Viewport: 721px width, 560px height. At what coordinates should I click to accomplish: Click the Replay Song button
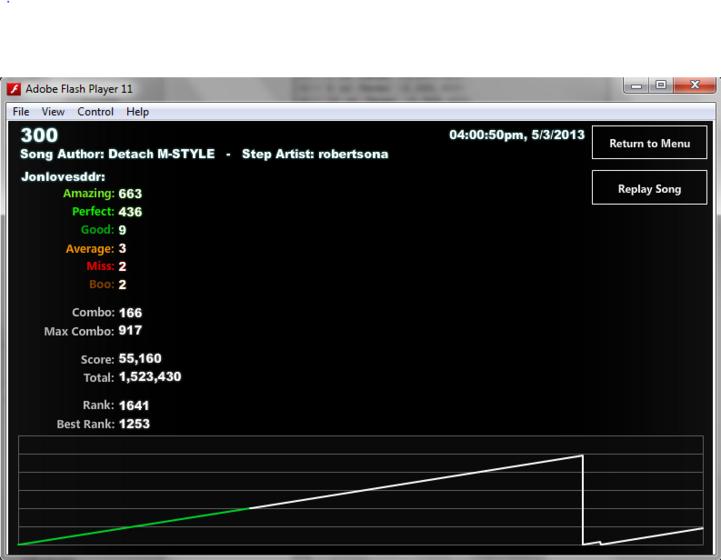click(649, 188)
